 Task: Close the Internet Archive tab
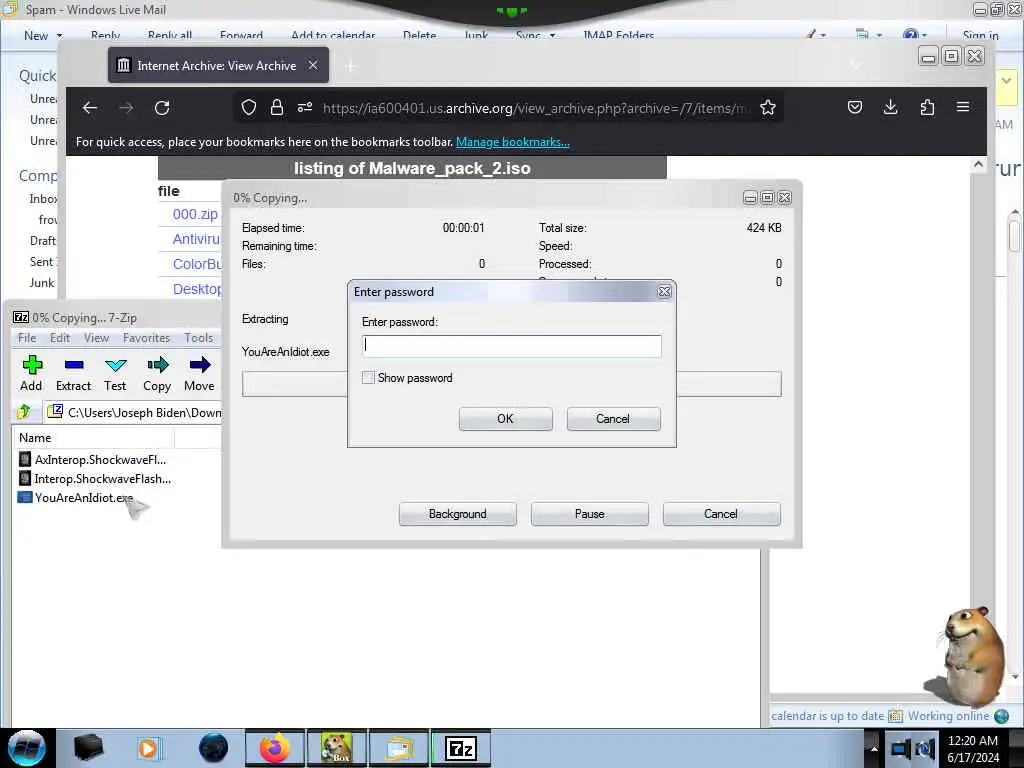(x=313, y=65)
